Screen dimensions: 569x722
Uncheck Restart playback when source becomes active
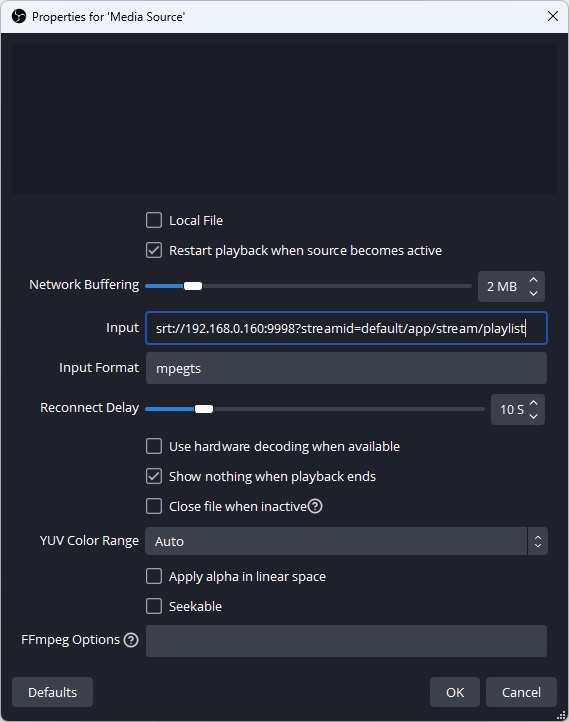click(x=154, y=250)
